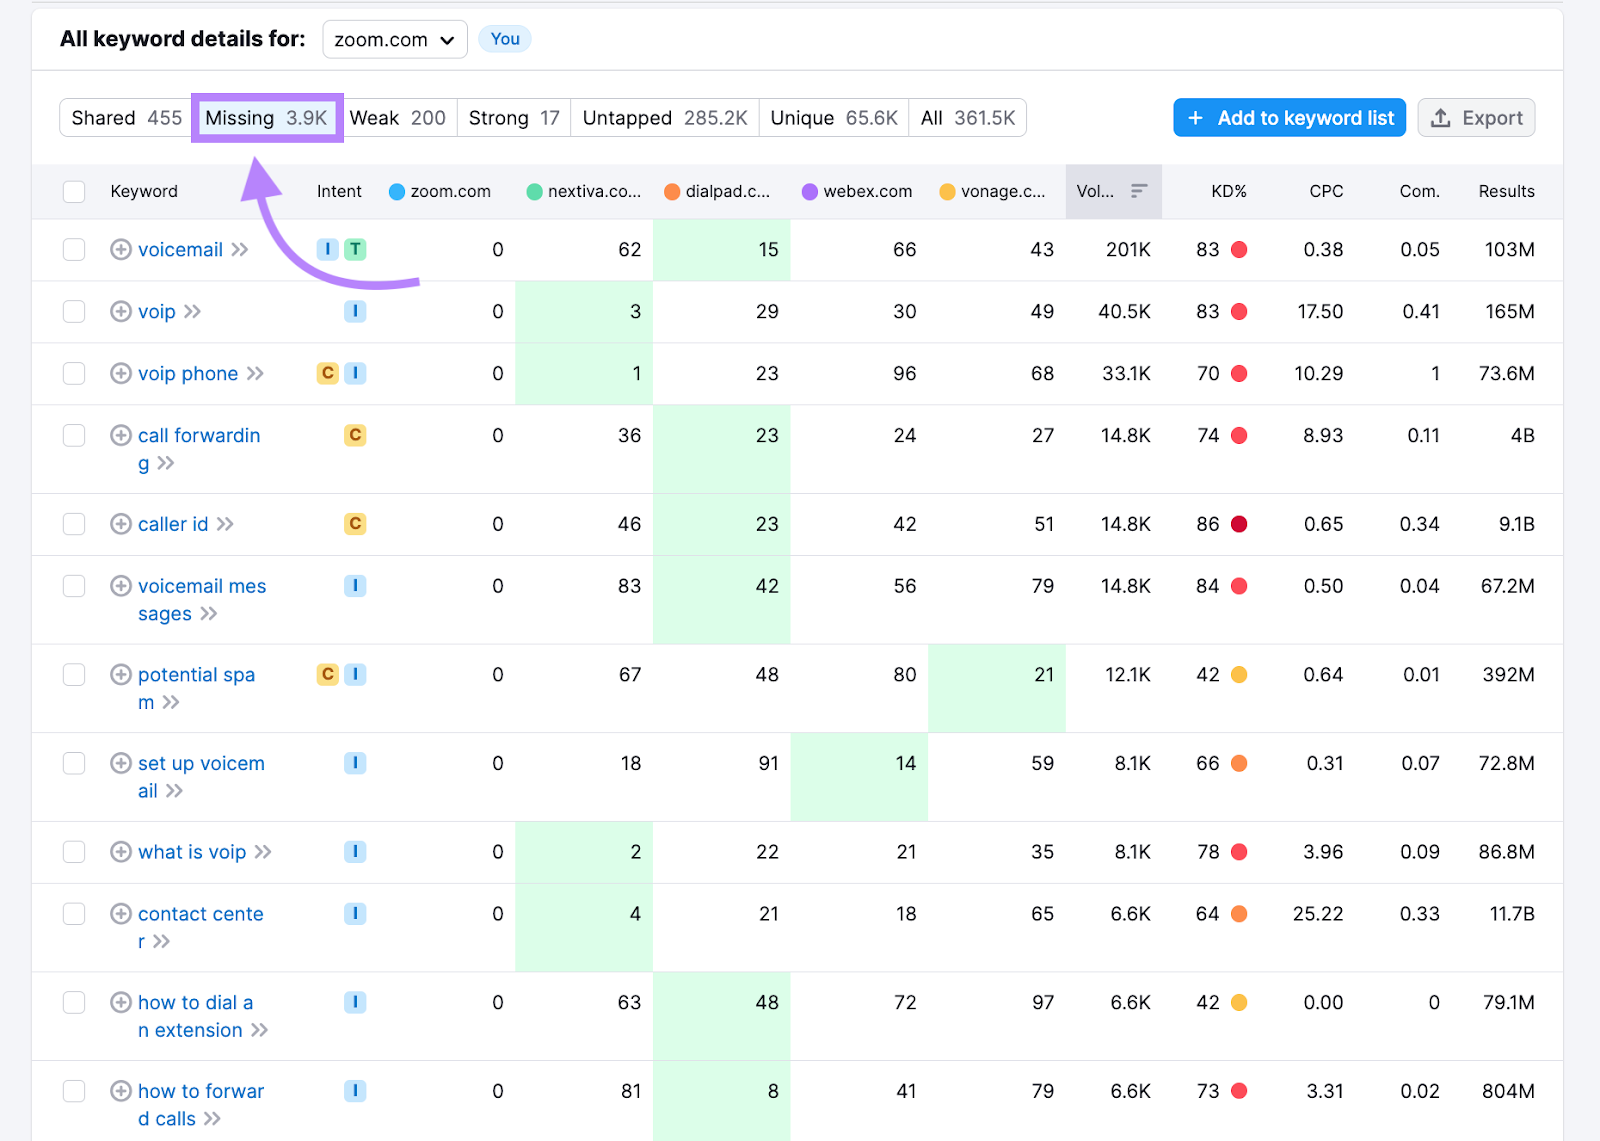
Task: Click plus icon beside caller id
Action: 121,524
